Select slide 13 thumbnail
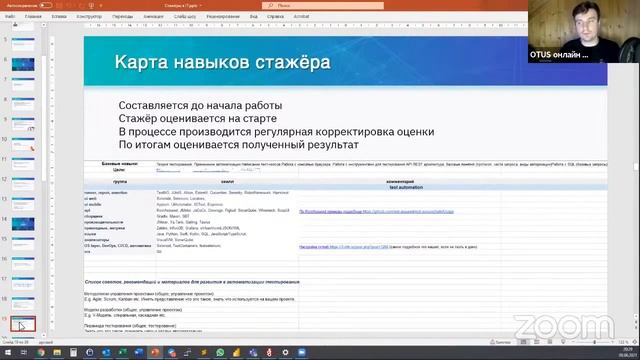This screenshot has width=640, height=360. [x=23, y=204]
